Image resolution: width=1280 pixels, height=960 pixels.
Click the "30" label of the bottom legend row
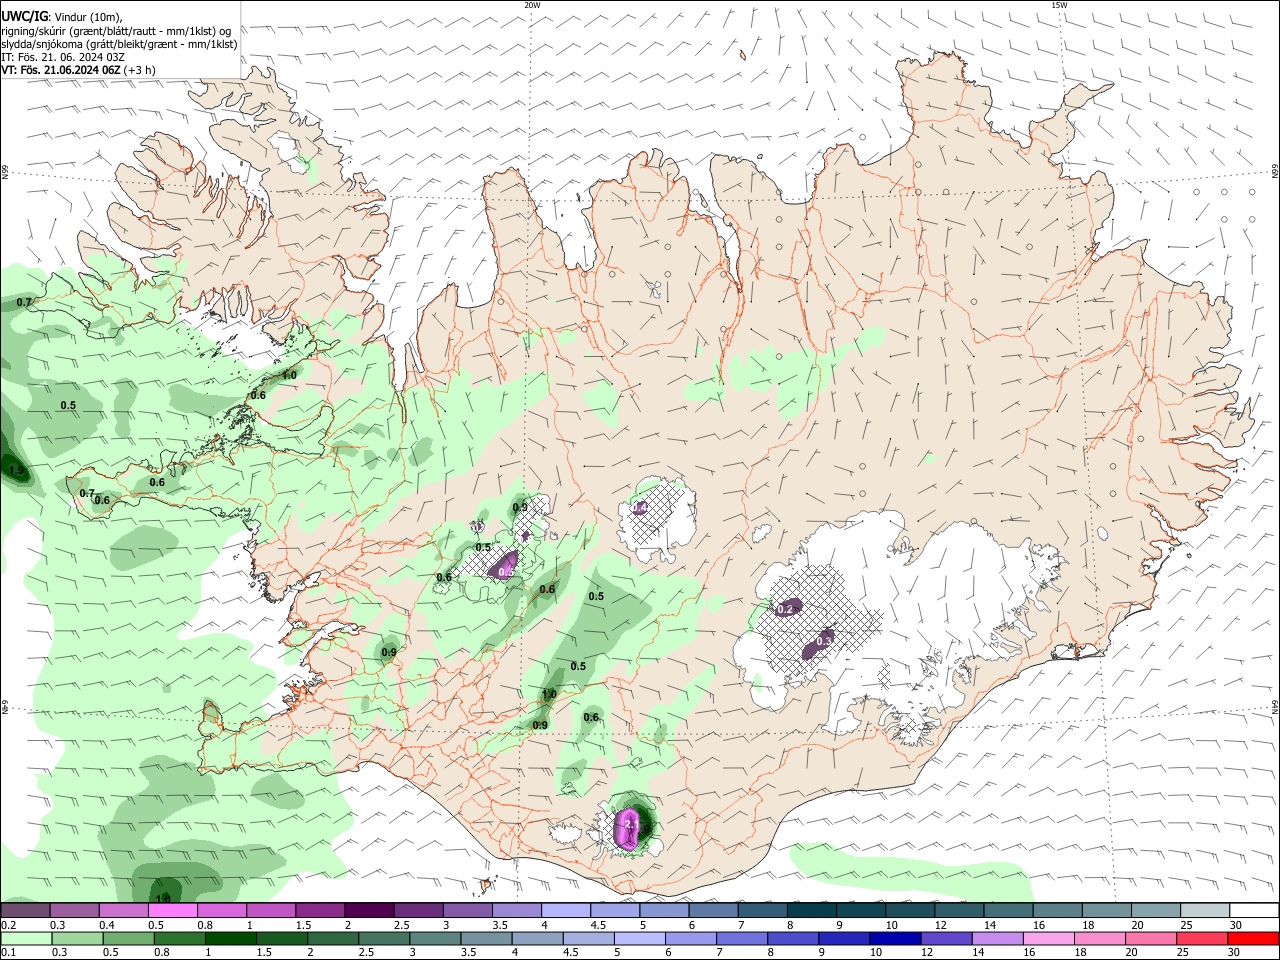(x=1235, y=953)
